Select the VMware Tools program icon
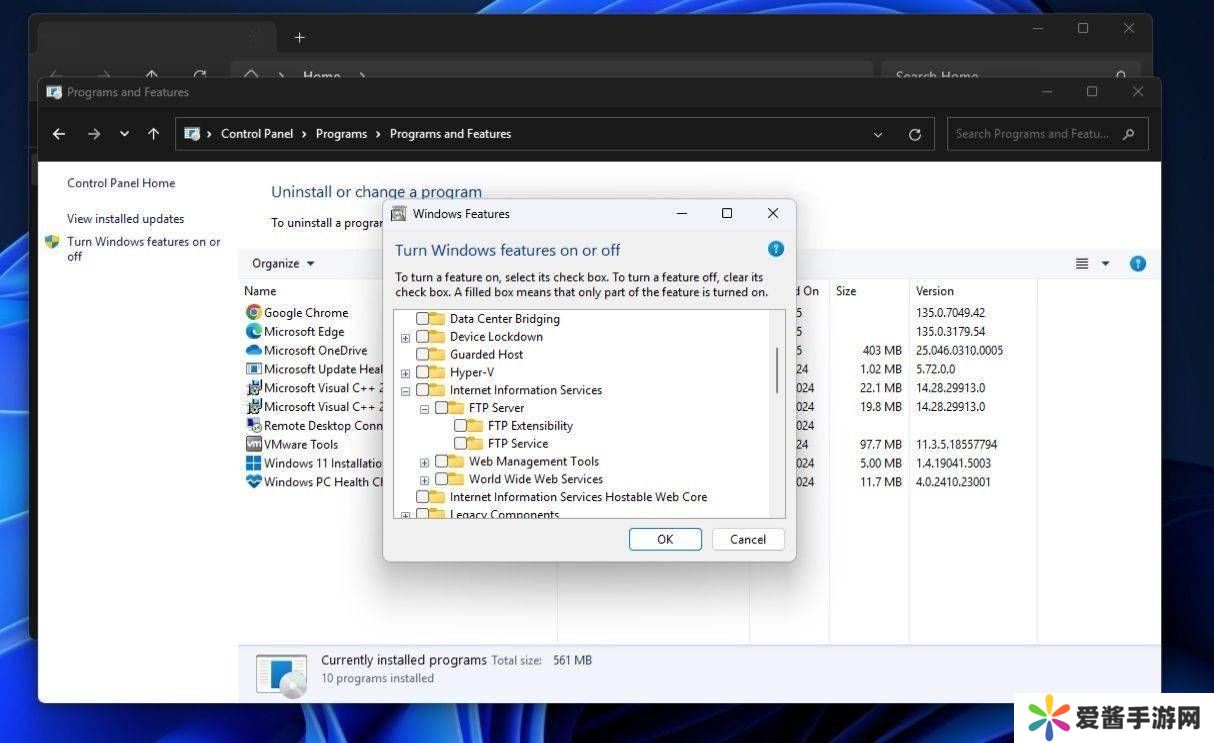The width and height of the screenshot is (1214, 743). pos(254,444)
